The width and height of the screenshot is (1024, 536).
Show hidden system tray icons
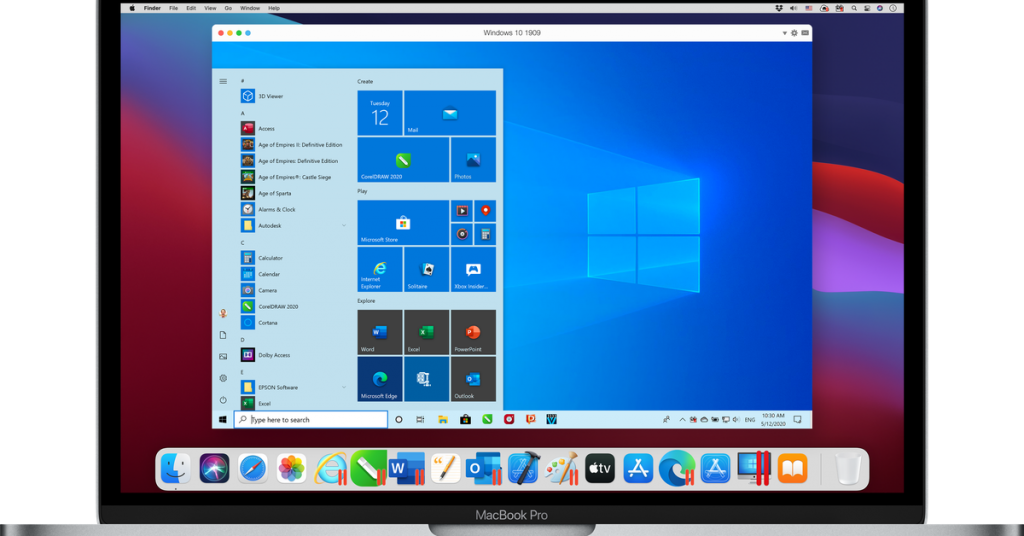pos(683,420)
